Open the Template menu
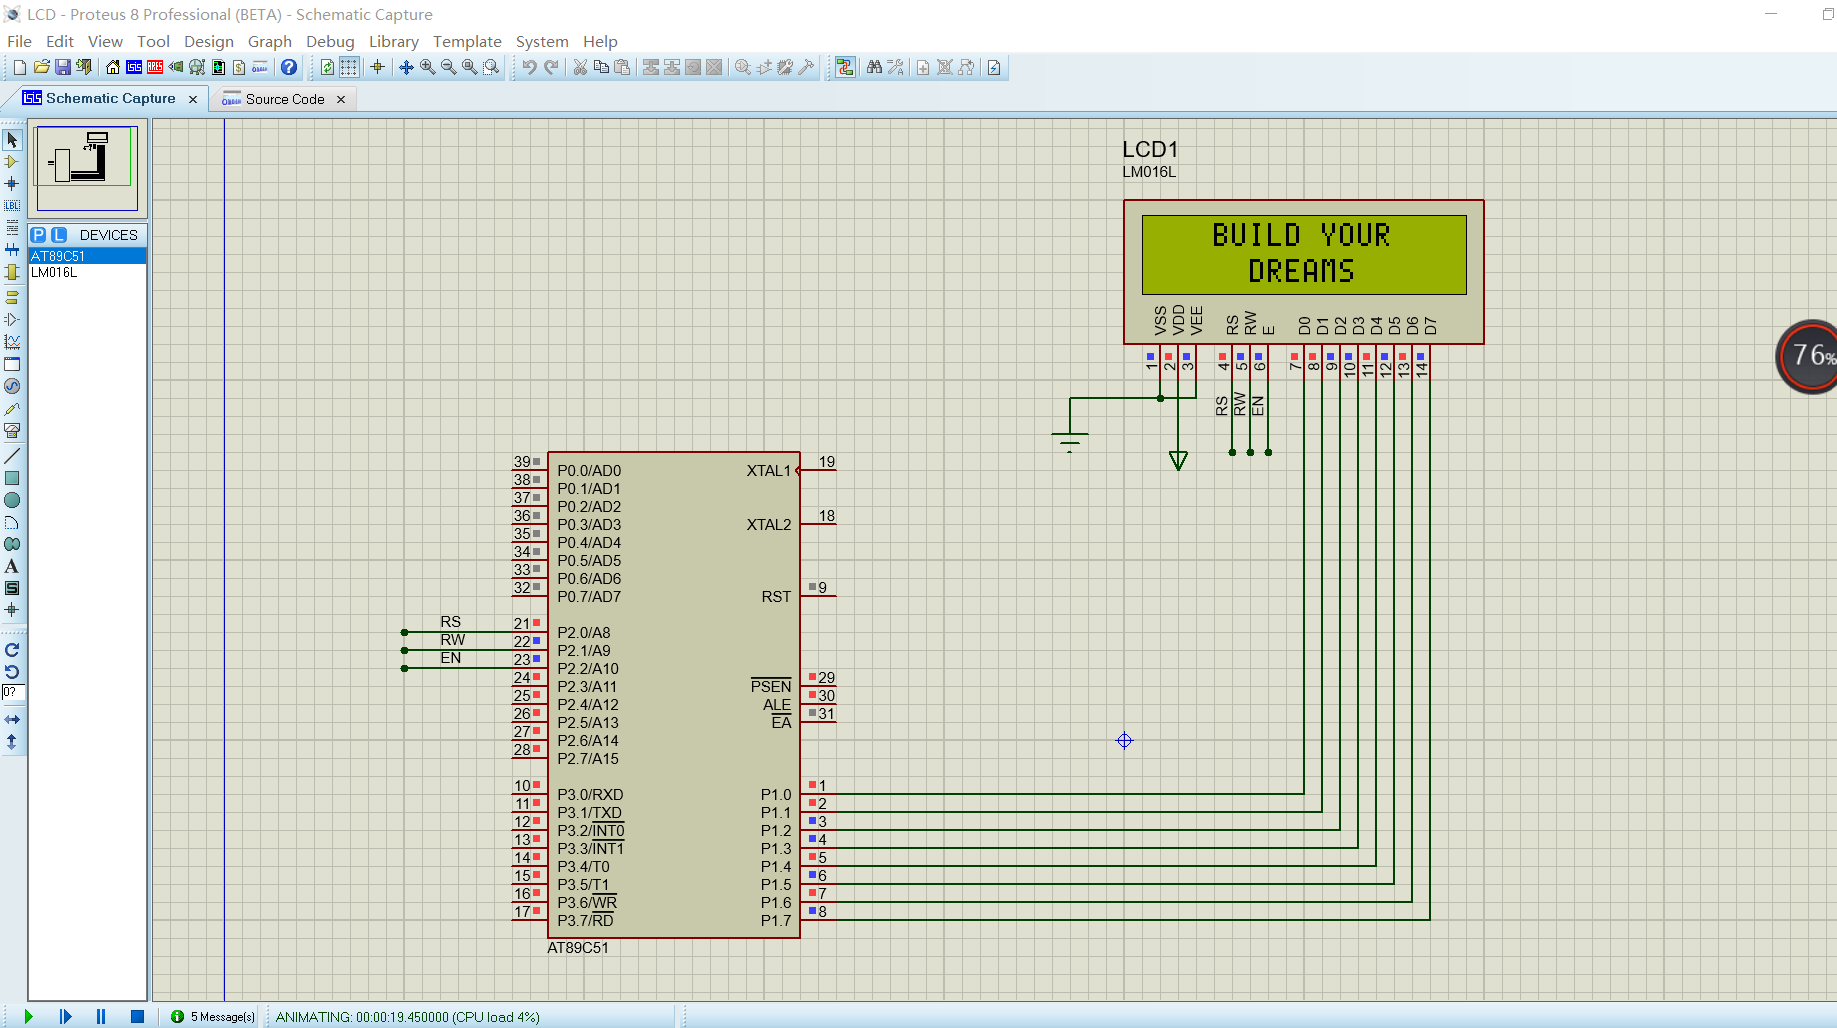1837x1028 pixels. 467,41
